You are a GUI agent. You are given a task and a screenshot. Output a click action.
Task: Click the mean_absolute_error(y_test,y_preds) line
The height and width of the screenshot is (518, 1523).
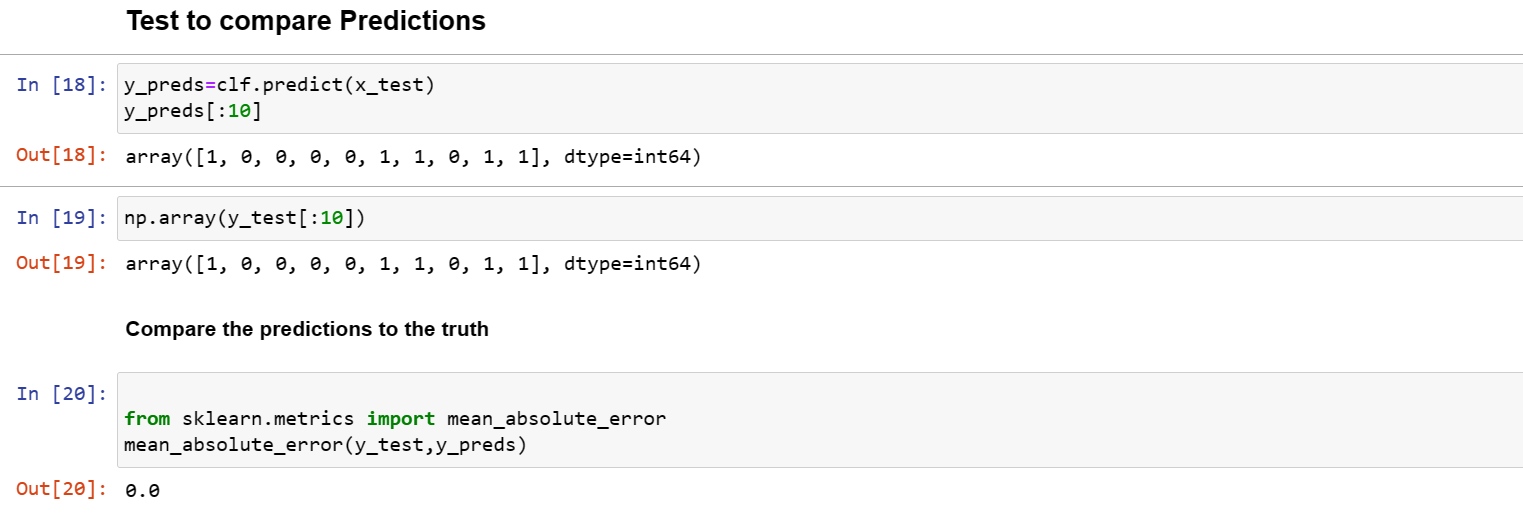tap(325, 445)
